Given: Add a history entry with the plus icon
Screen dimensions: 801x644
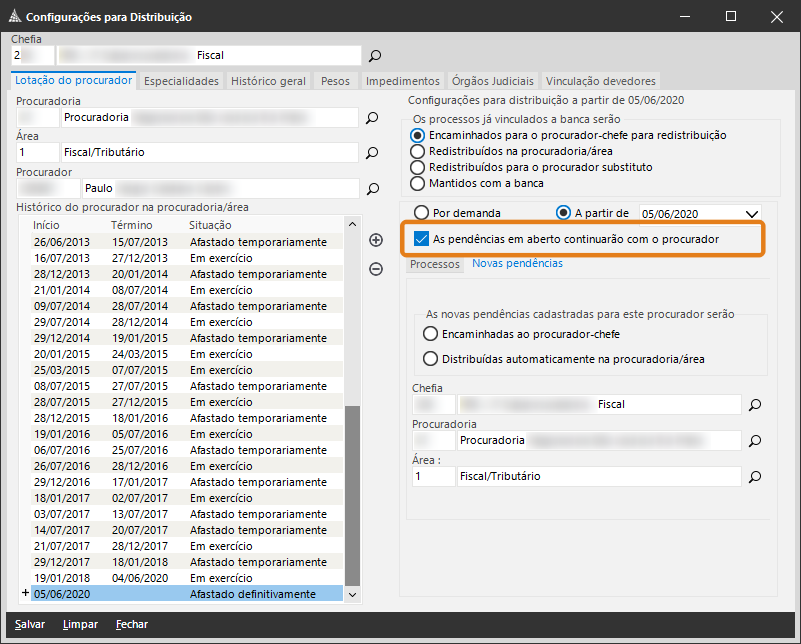Looking at the screenshot, I should point(376,240).
